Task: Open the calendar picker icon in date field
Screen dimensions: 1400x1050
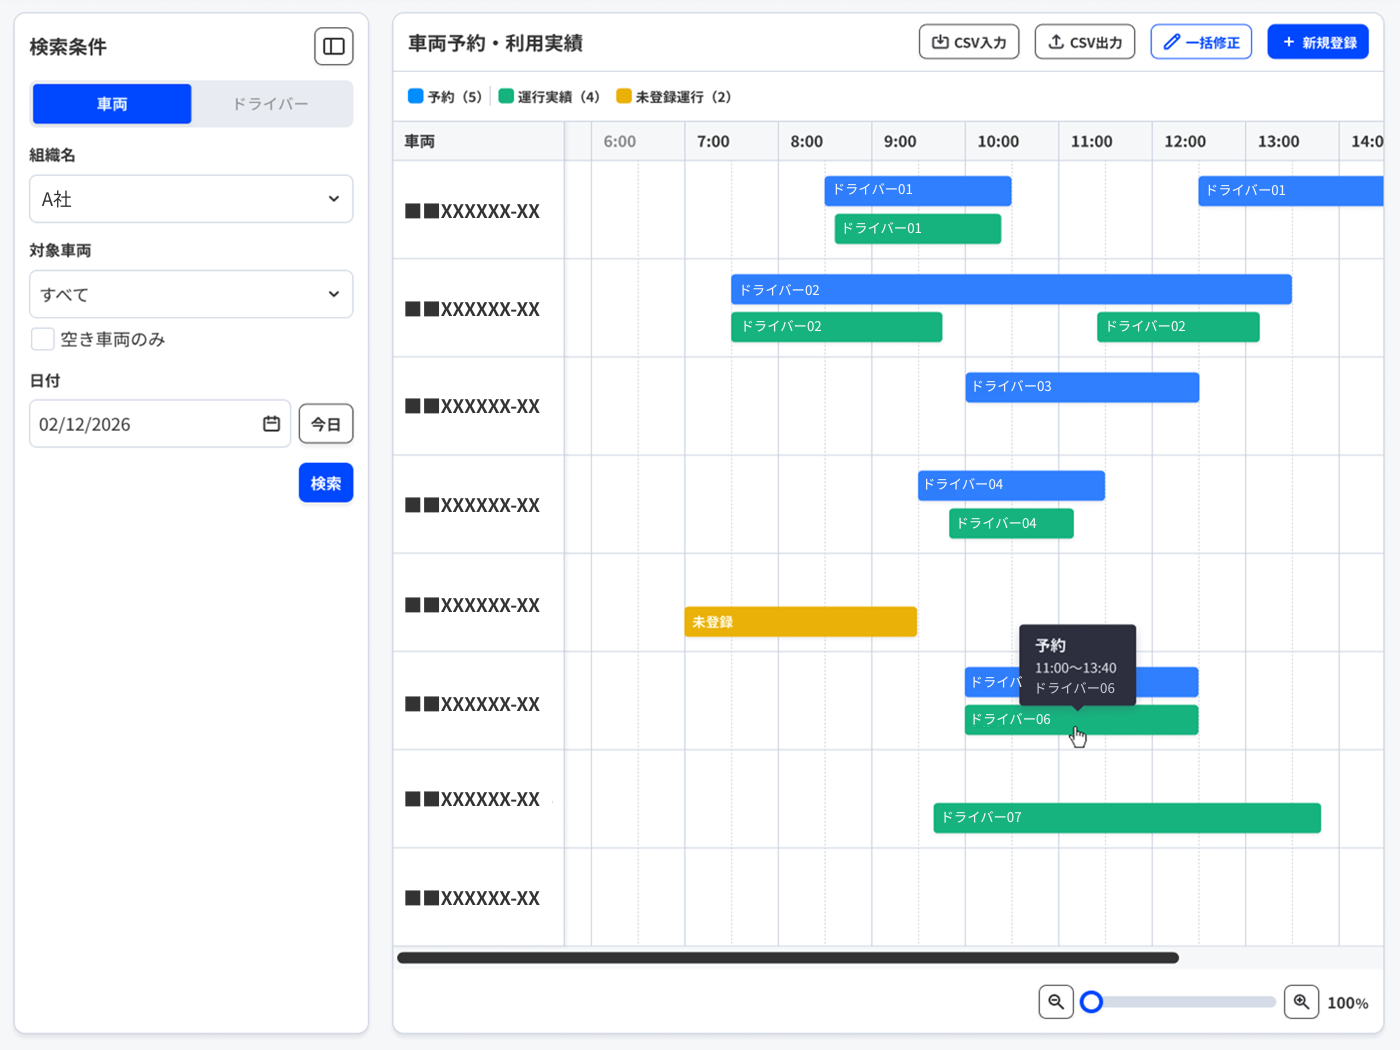Action: (271, 424)
